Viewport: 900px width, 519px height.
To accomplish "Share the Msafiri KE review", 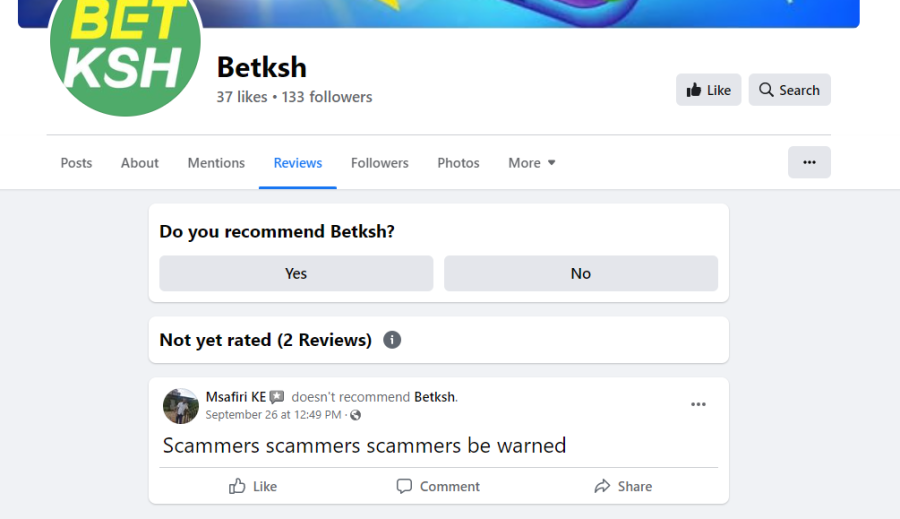I will coord(624,486).
